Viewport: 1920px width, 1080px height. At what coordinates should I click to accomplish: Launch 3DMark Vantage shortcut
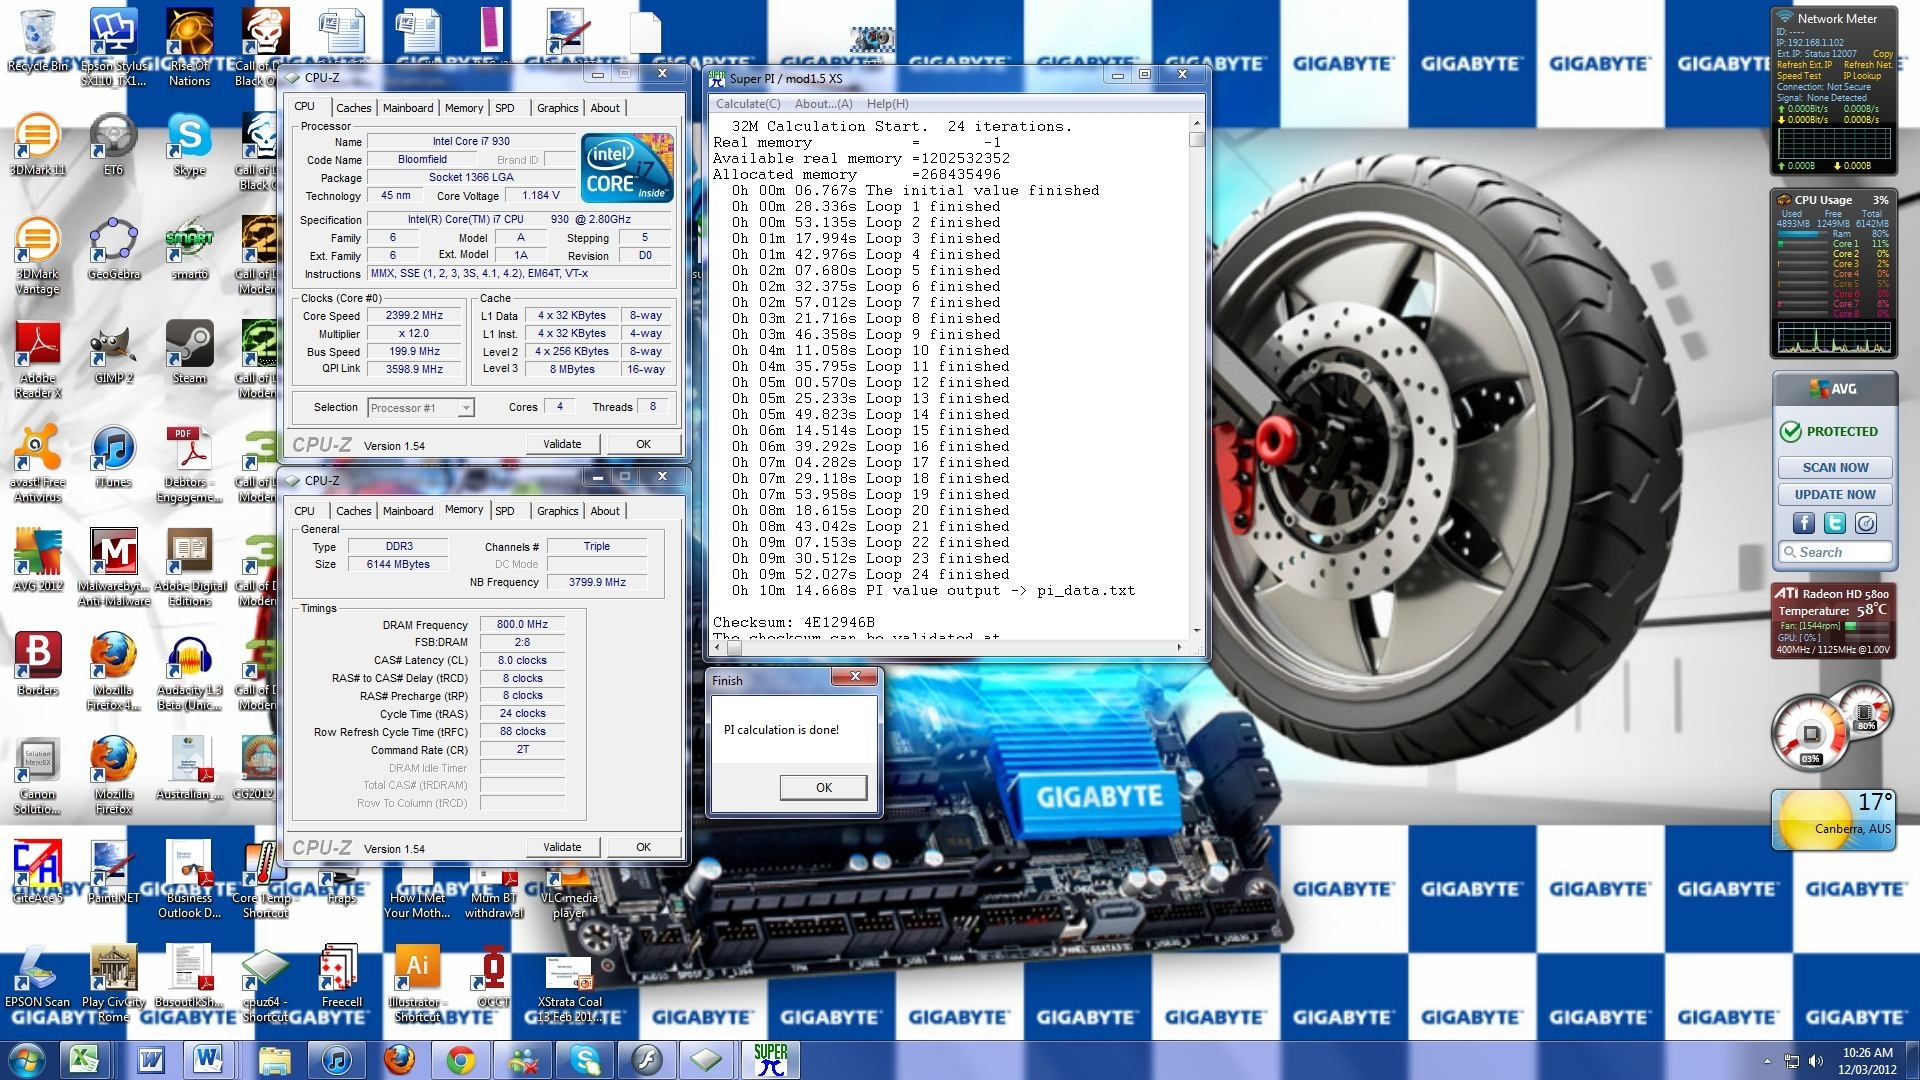click(38, 255)
